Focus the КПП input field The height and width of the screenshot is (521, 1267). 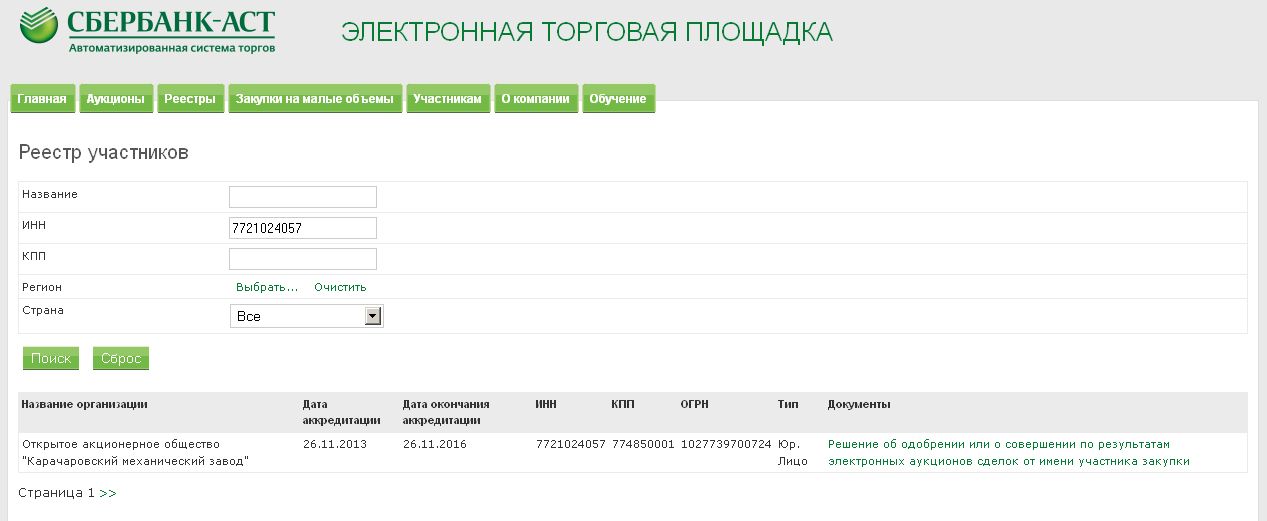point(303,259)
